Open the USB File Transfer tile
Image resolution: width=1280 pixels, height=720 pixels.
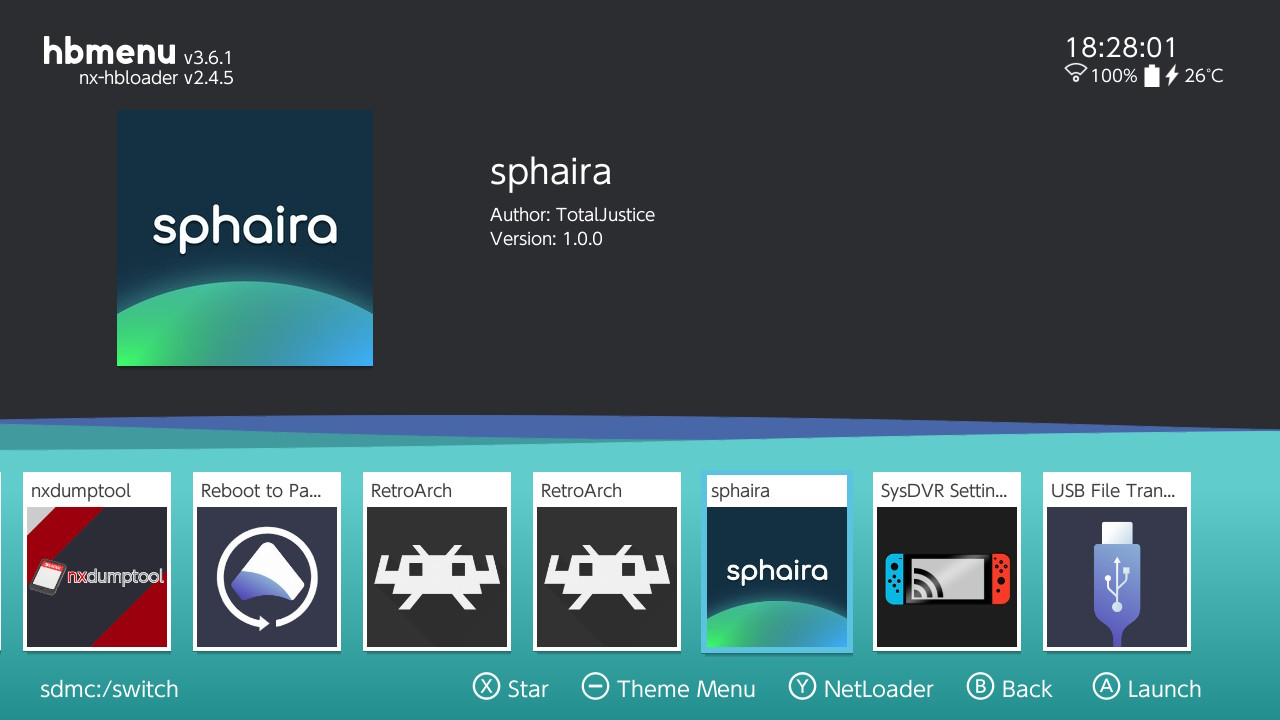(1117, 561)
